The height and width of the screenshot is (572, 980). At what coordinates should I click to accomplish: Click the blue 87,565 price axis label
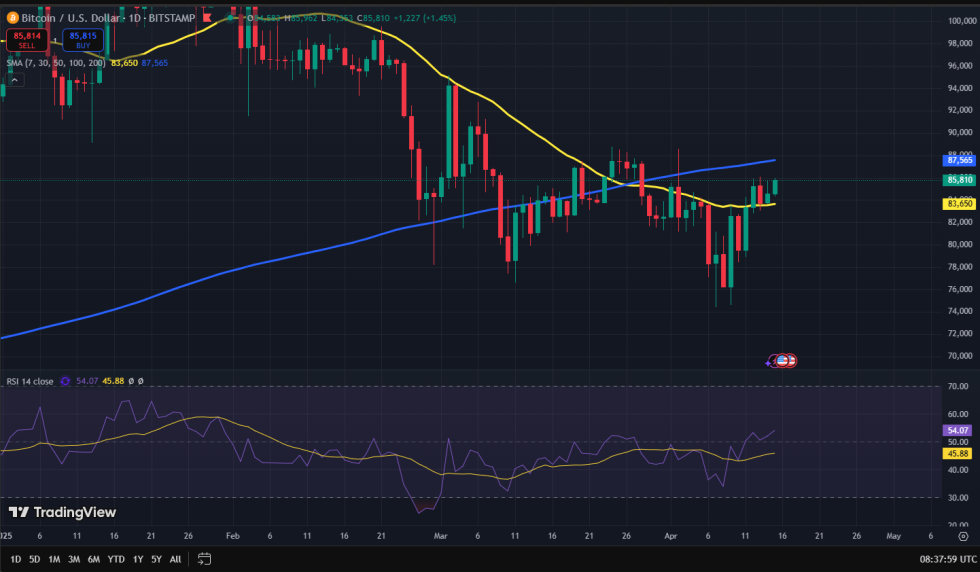pos(959,160)
